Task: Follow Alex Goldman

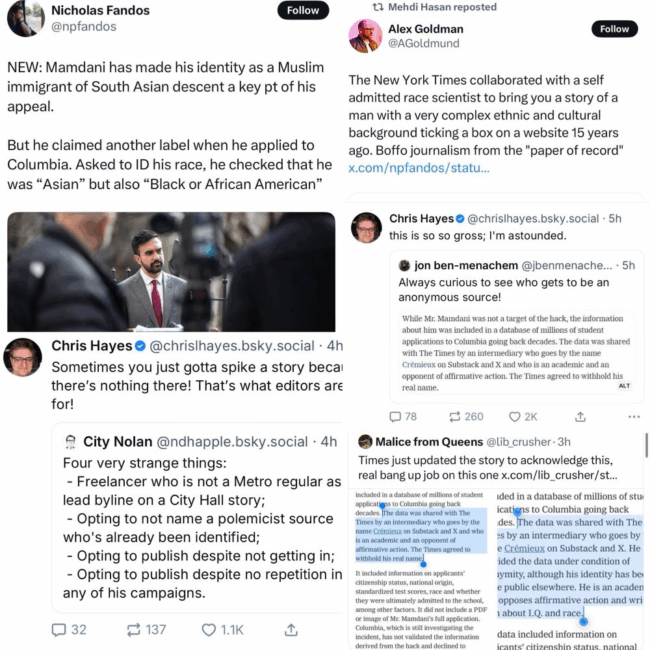Action: tap(614, 29)
